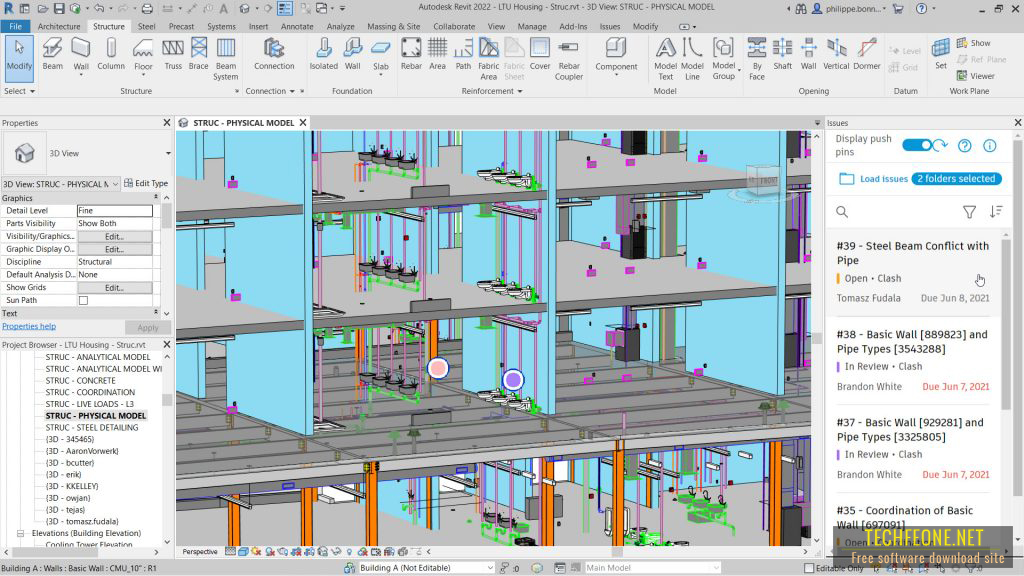Click the Model Group tool
Viewport: 1024px width, 576px height.
point(724,59)
